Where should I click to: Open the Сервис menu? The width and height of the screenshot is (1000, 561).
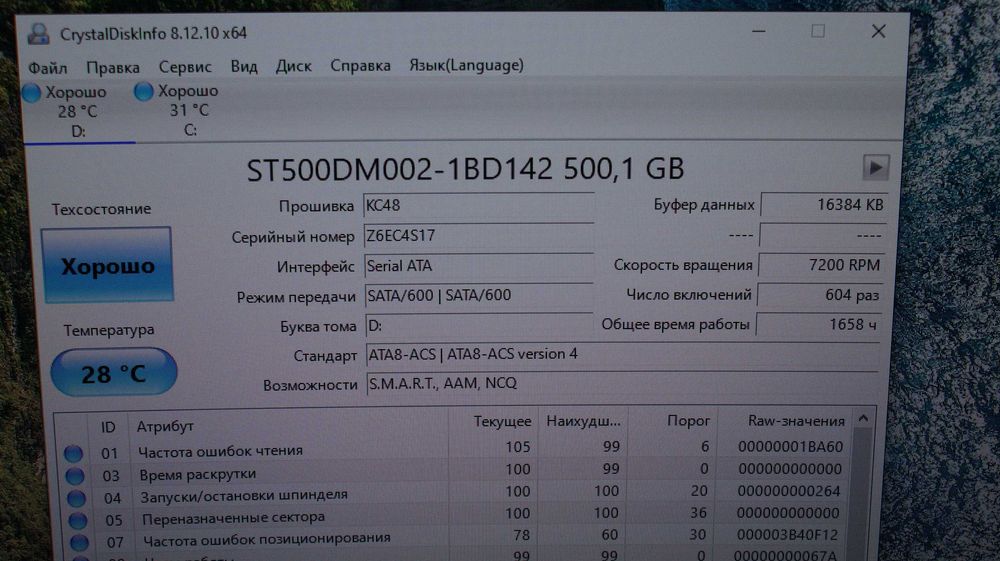[x=185, y=66]
